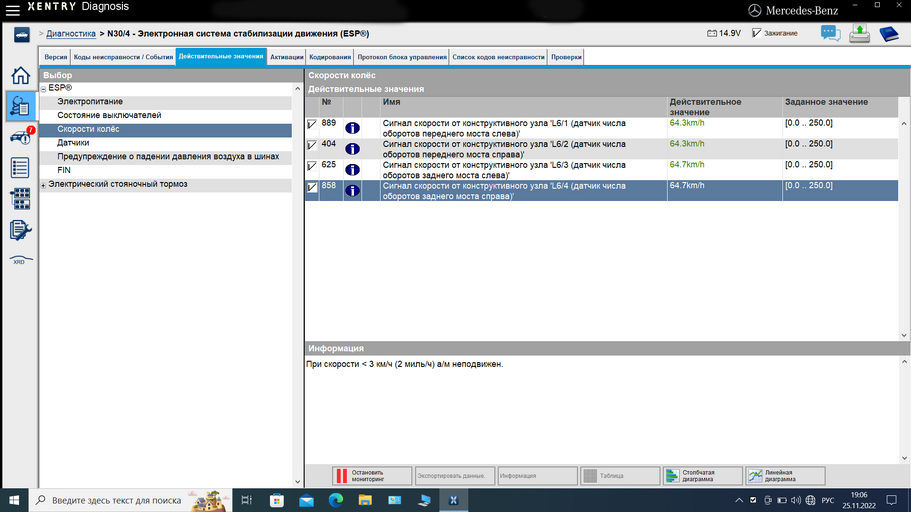This screenshot has height=512, width=911.
Task: Show info for row 889 signal
Action: [352, 128]
